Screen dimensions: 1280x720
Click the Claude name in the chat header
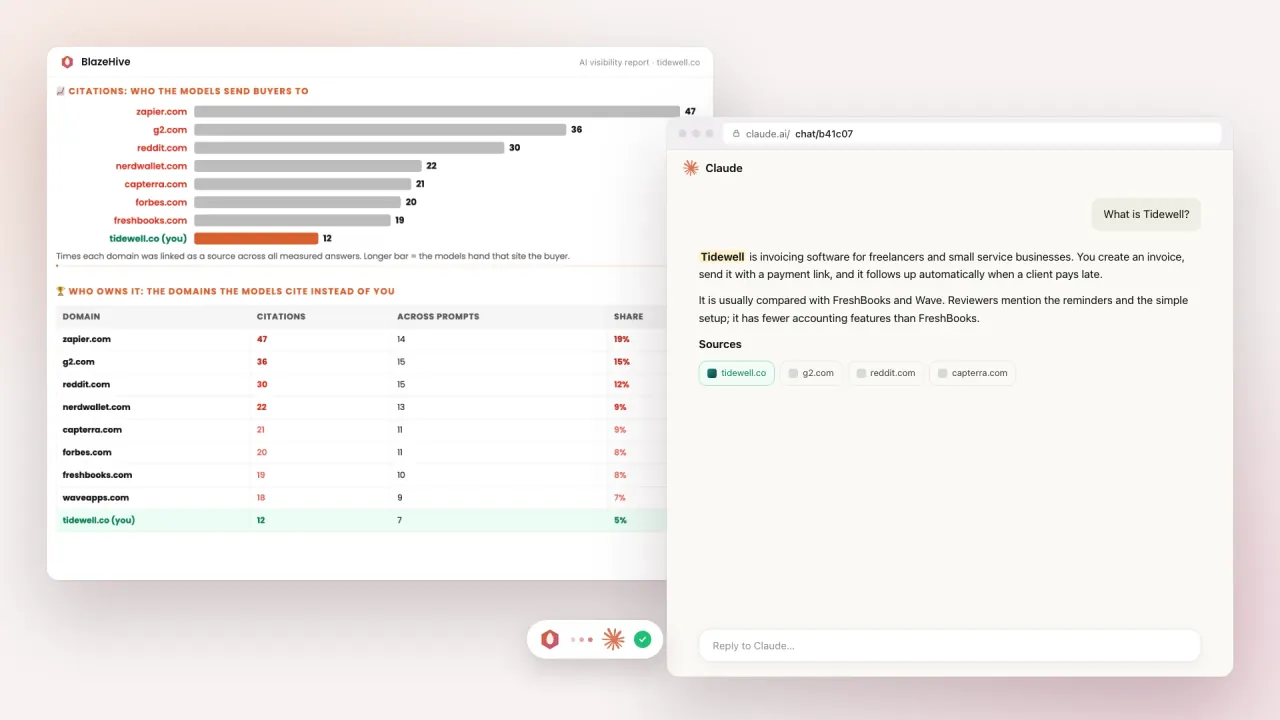(724, 168)
